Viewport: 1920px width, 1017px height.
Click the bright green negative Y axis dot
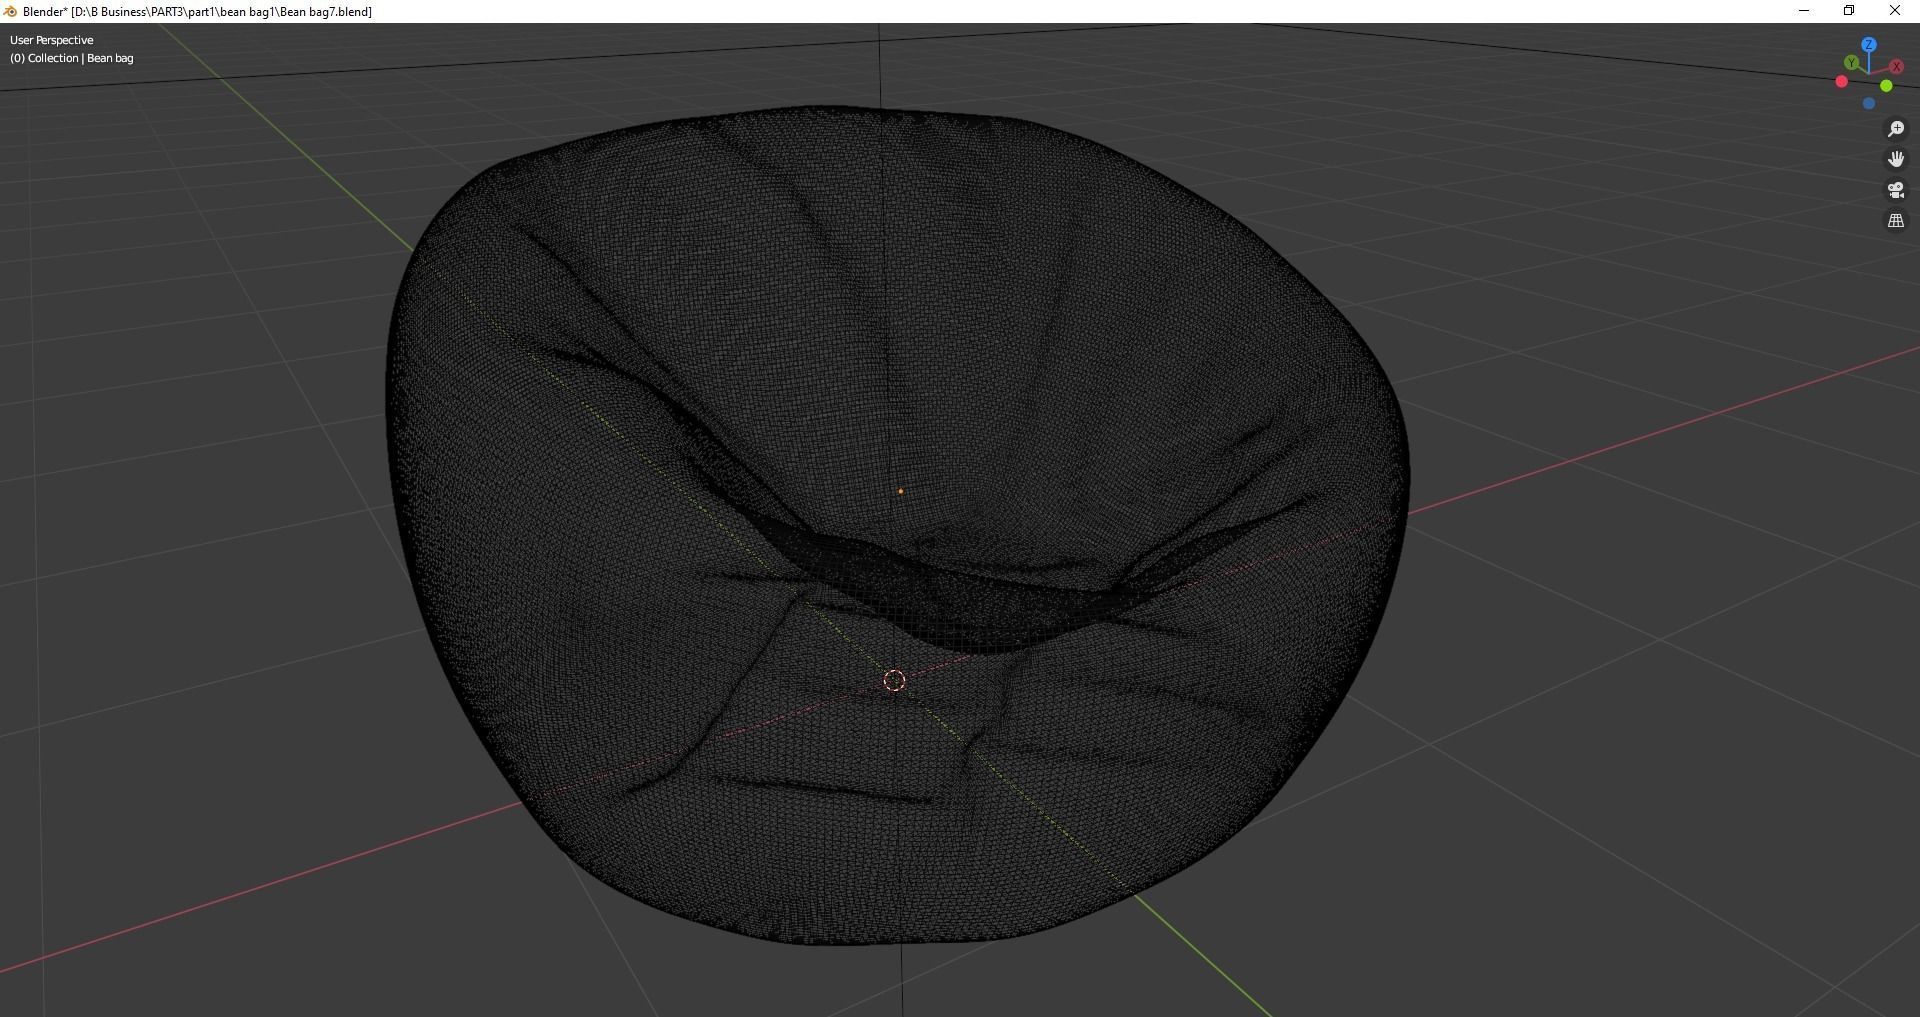pos(1886,86)
